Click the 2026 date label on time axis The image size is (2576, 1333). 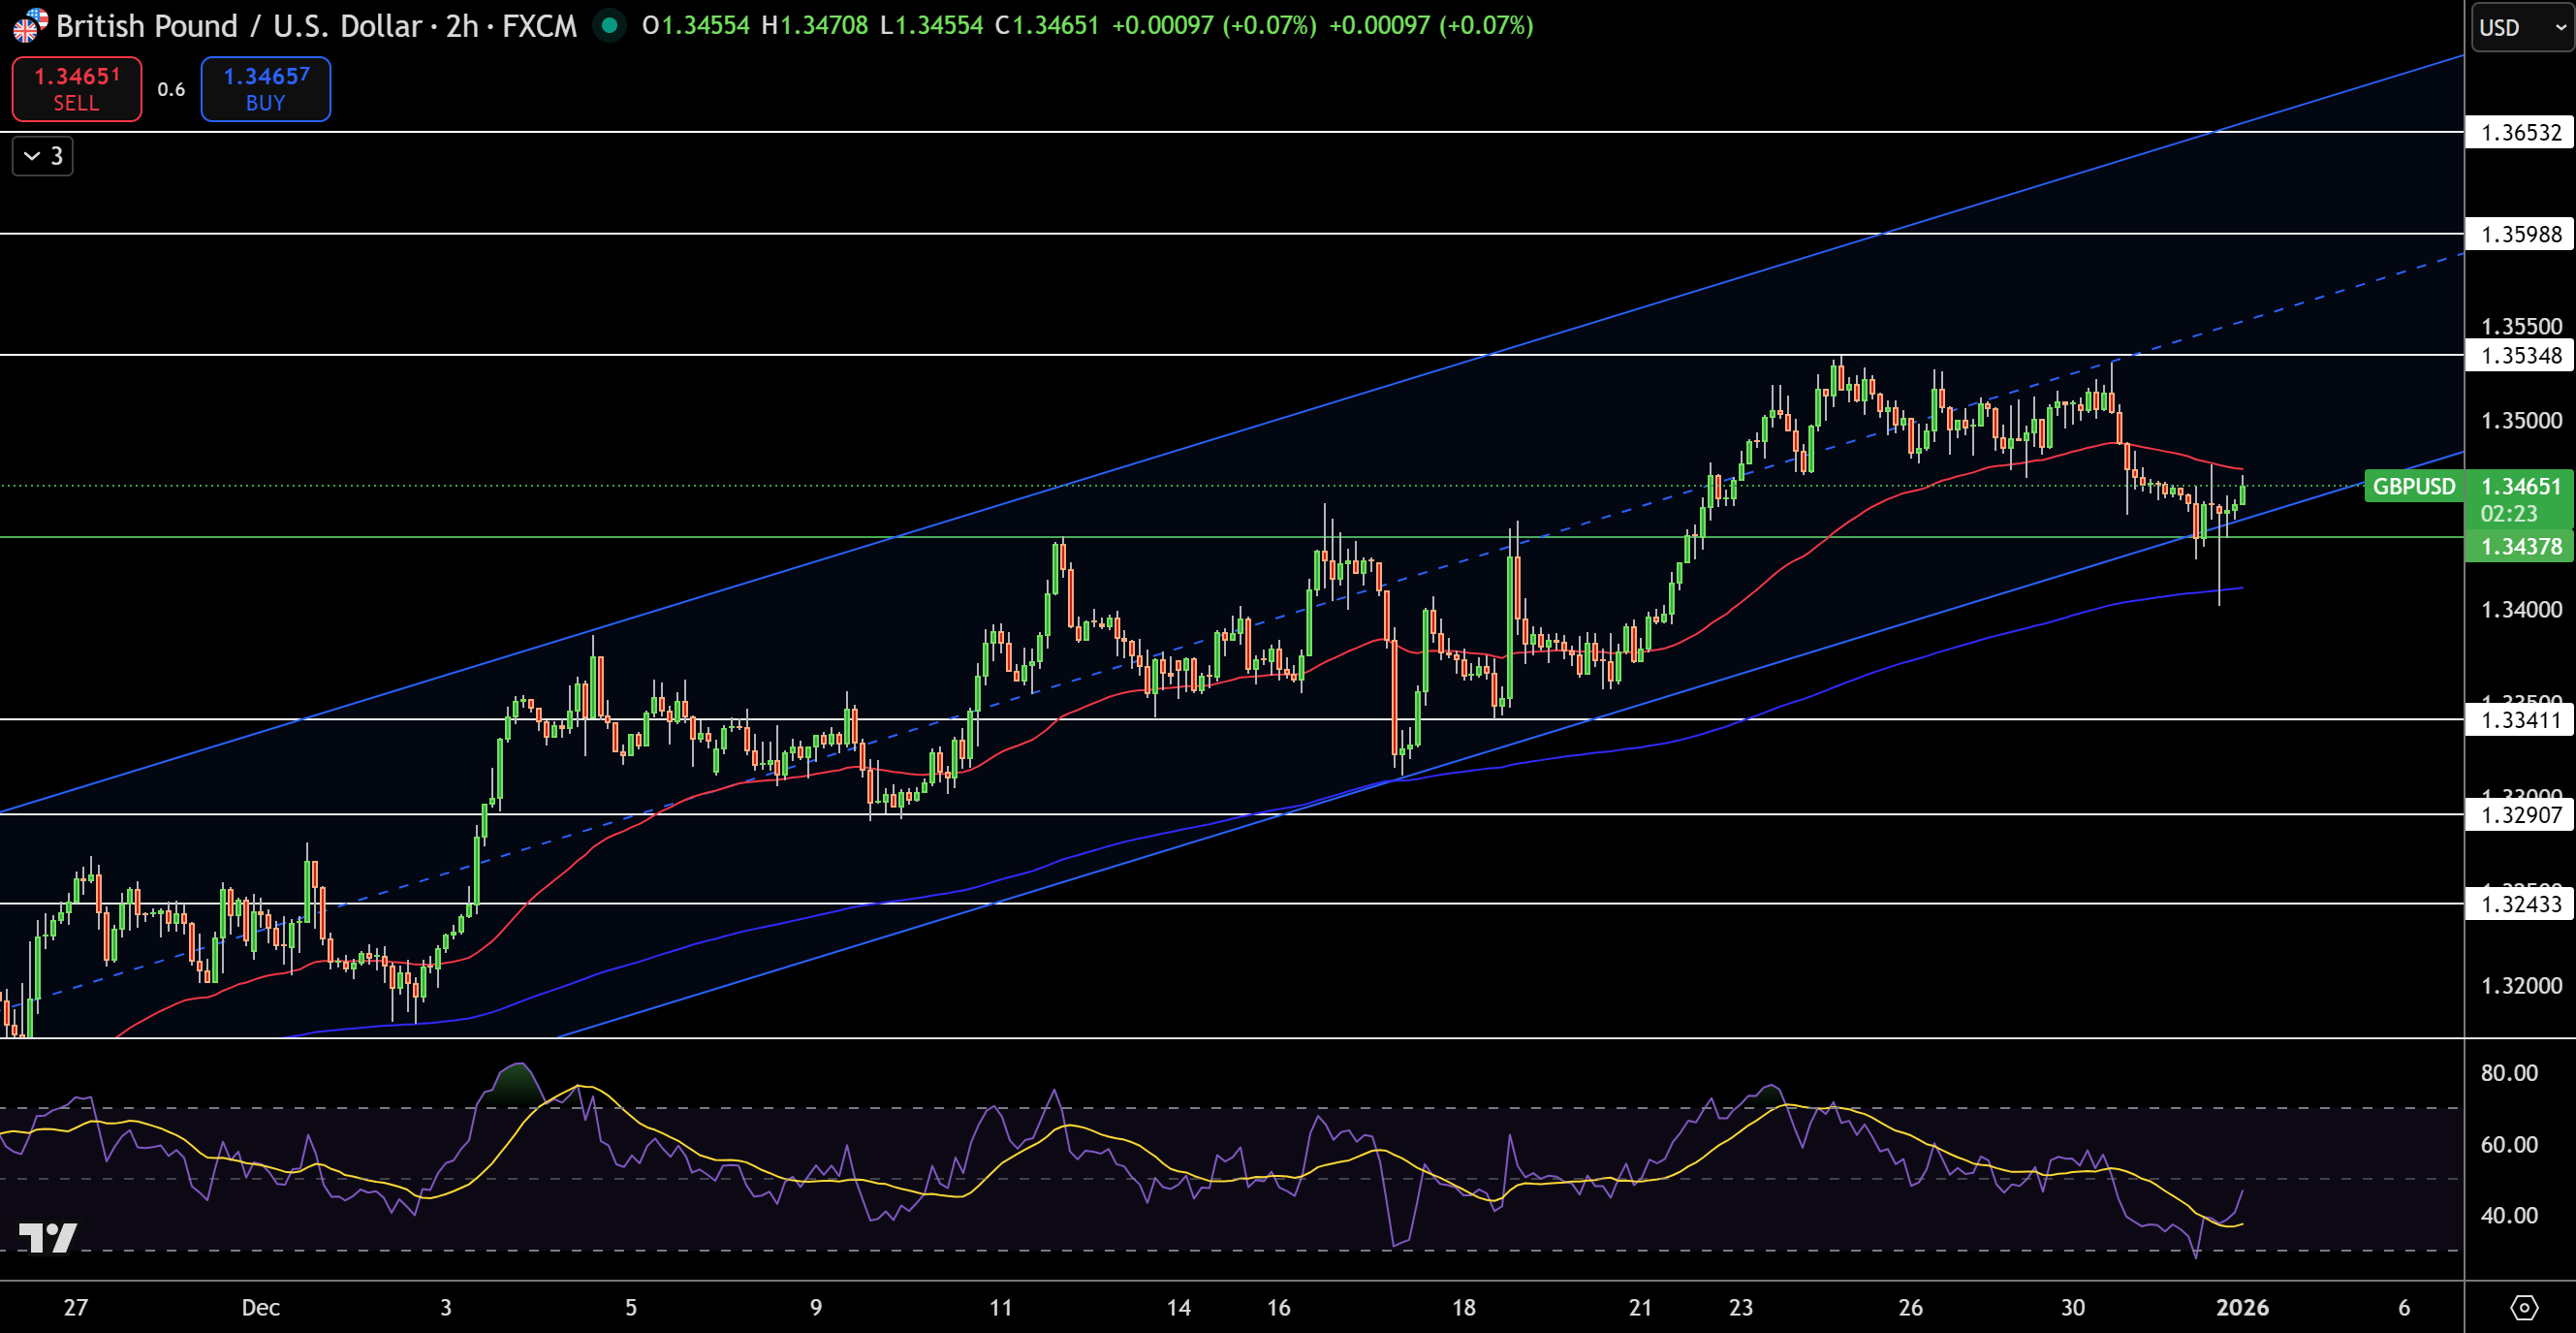coord(2242,1307)
